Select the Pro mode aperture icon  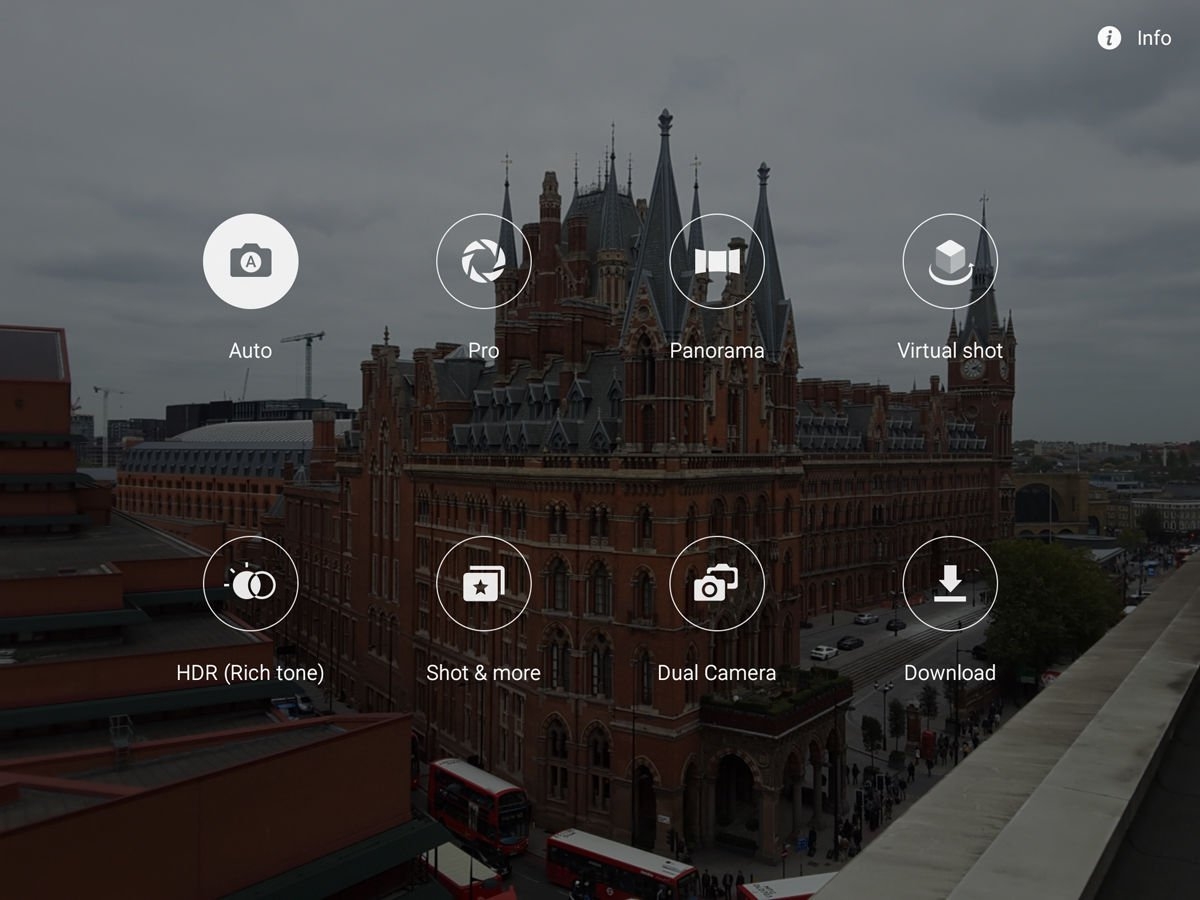coord(484,260)
